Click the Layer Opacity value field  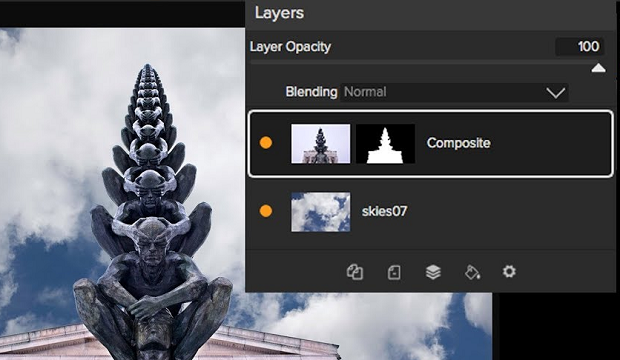[x=580, y=47]
